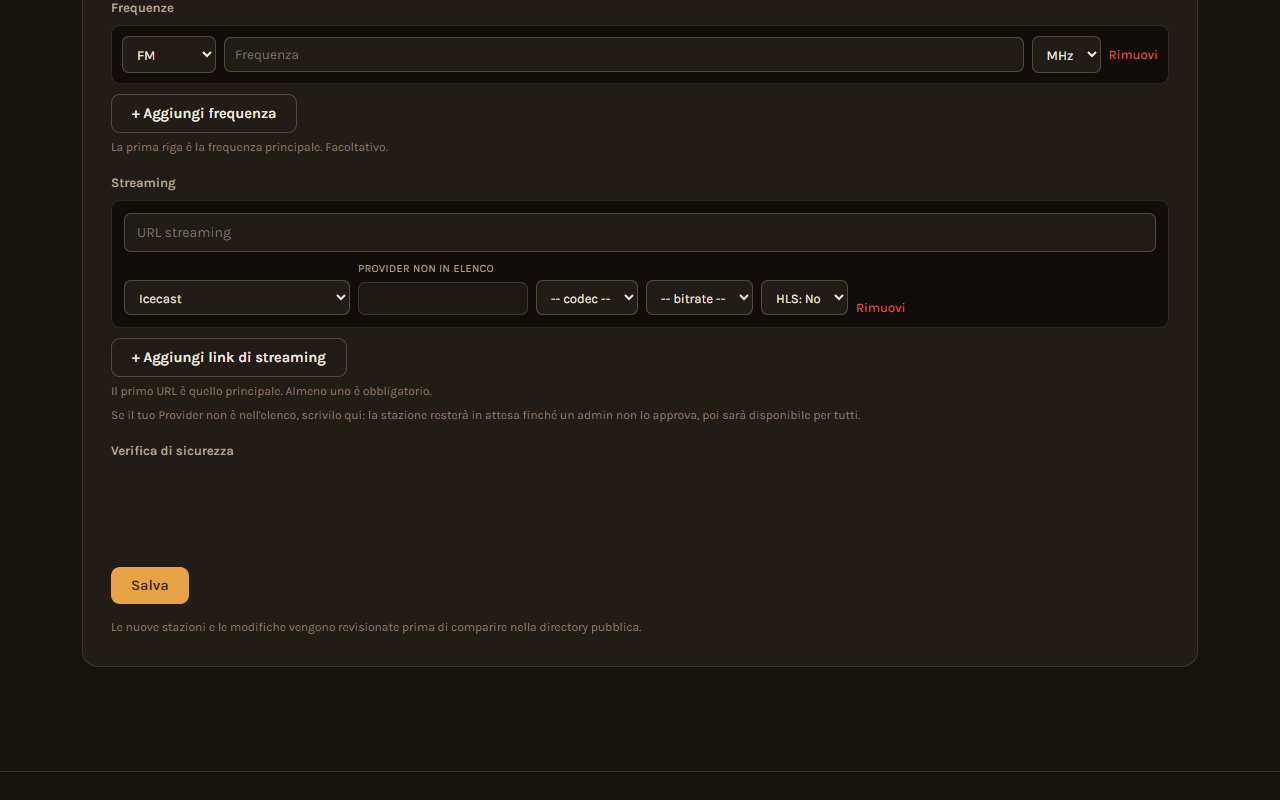Click the PROVIDER NON IN ELENCO label
This screenshot has height=800, width=1280.
(x=426, y=269)
